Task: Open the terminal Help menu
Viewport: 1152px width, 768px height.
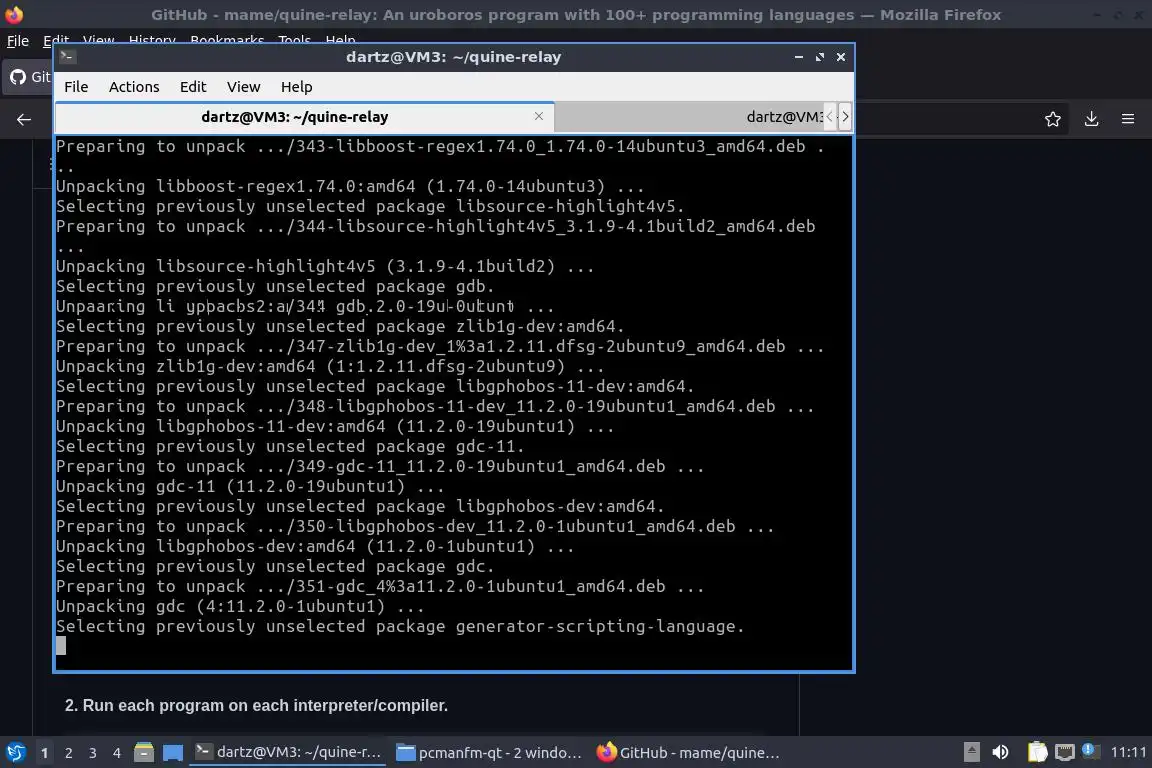Action: click(x=297, y=87)
